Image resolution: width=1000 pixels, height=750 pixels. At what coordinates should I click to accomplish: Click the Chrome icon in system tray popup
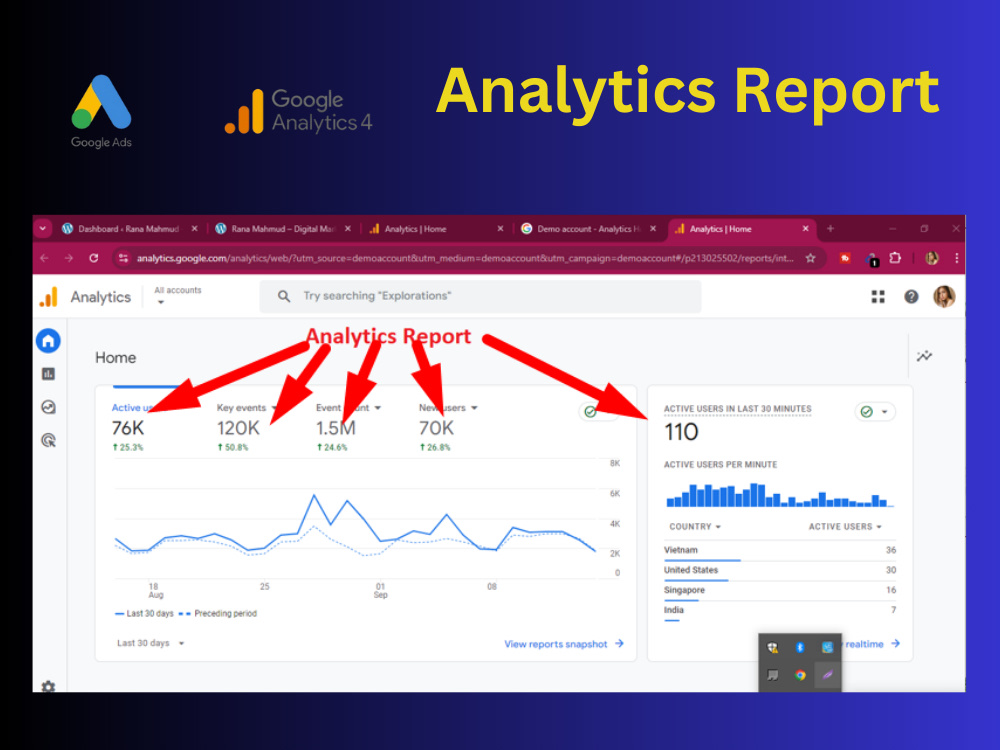800,675
